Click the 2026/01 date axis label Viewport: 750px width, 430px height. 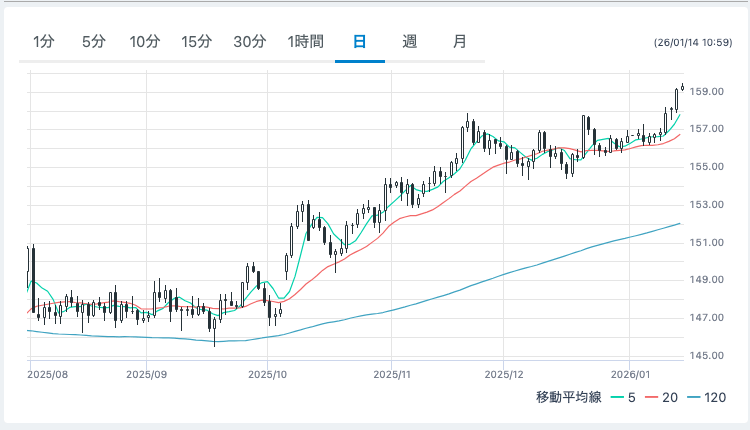coord(630,374)
